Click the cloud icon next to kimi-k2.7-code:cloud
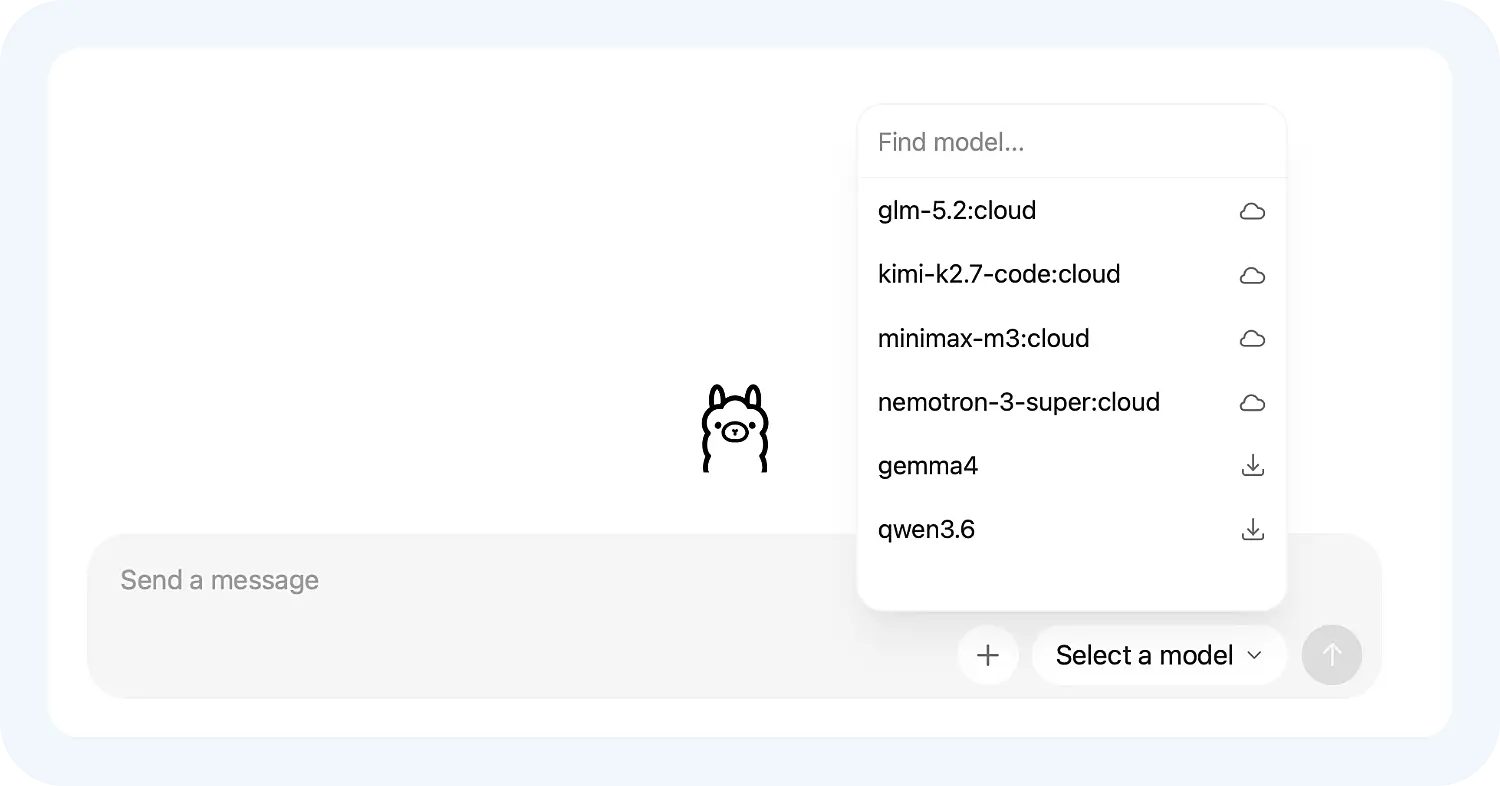The image size is (1500, 786). [x=1252, y=275]
